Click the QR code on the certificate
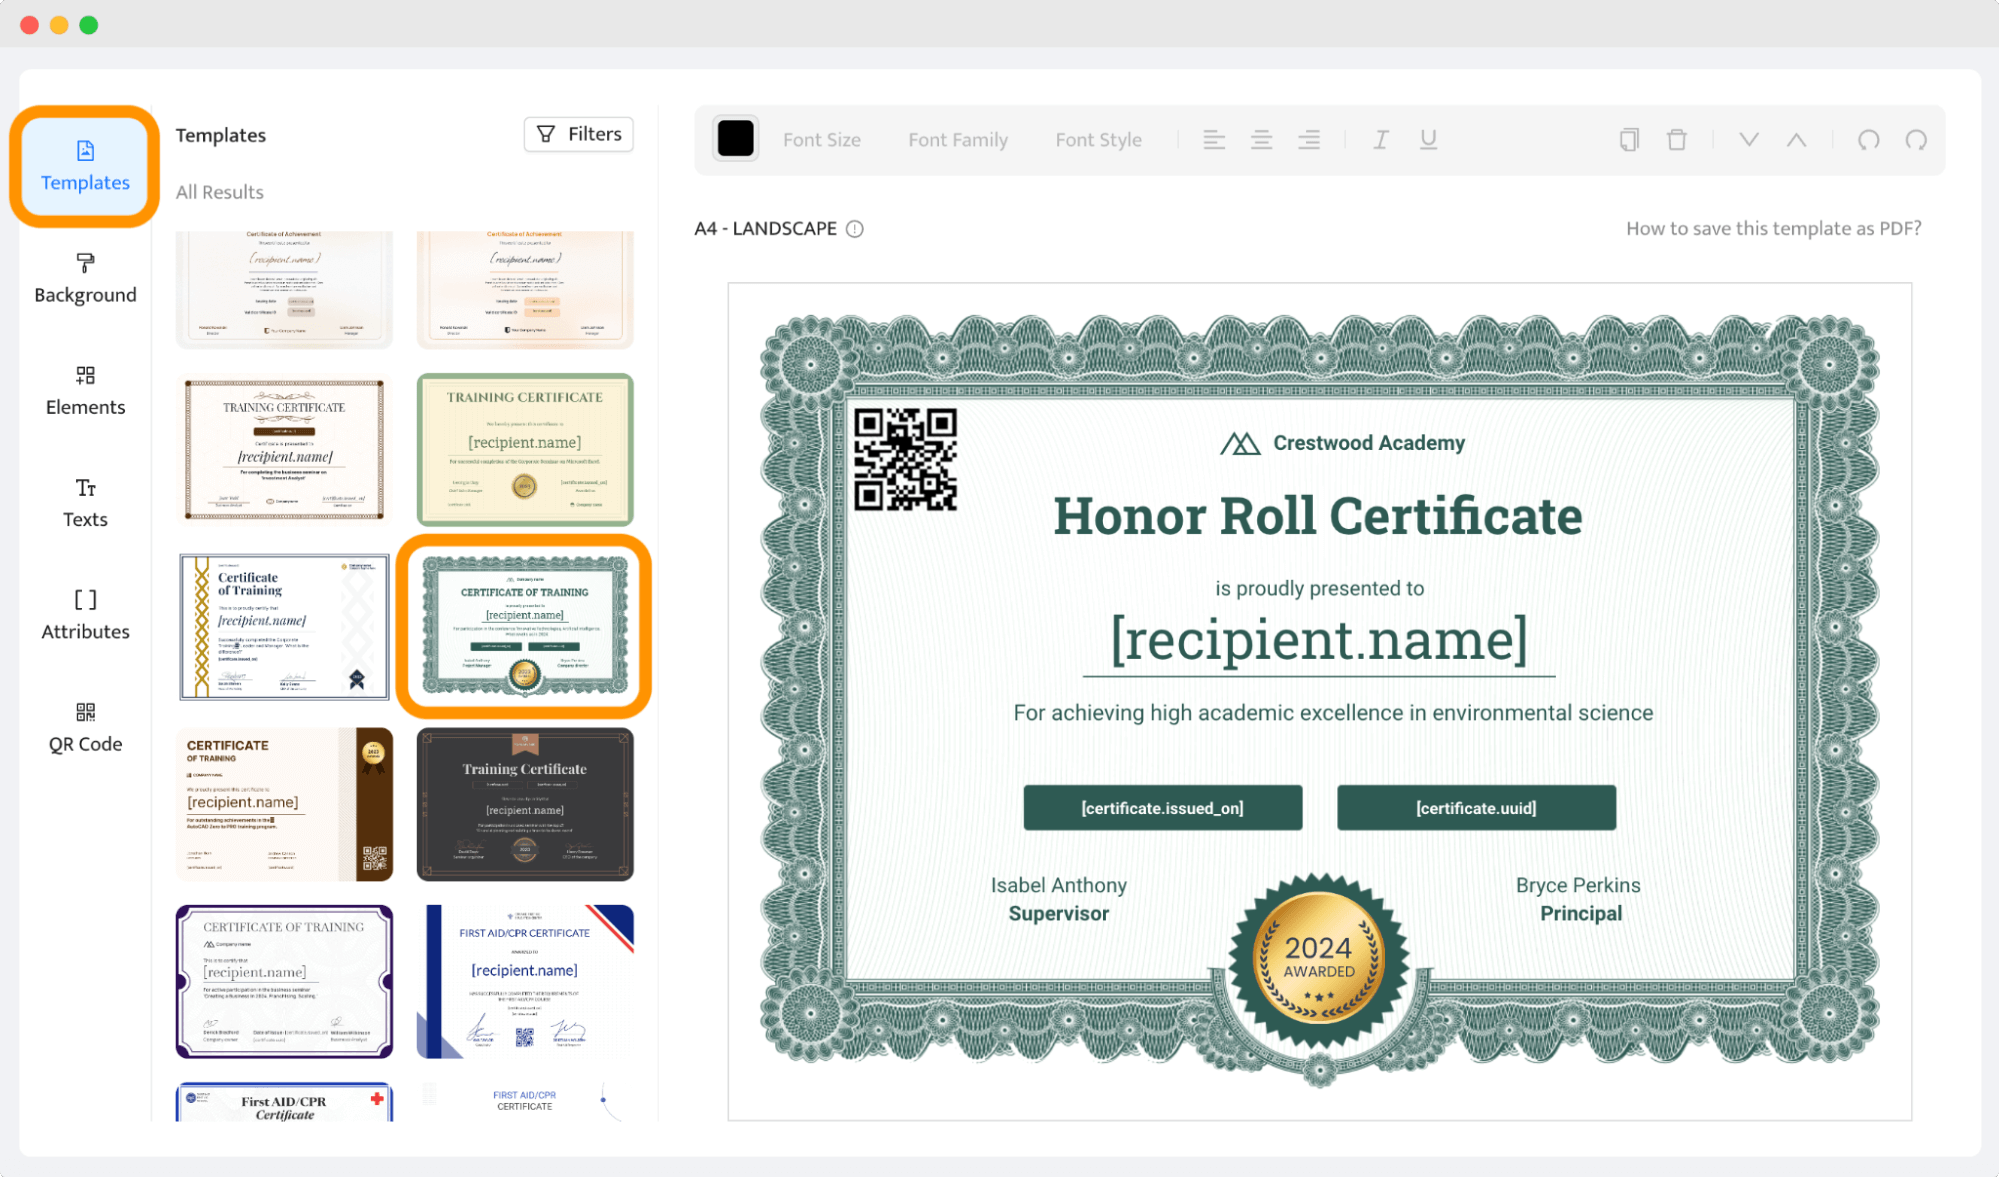 (x=905, y=459)
